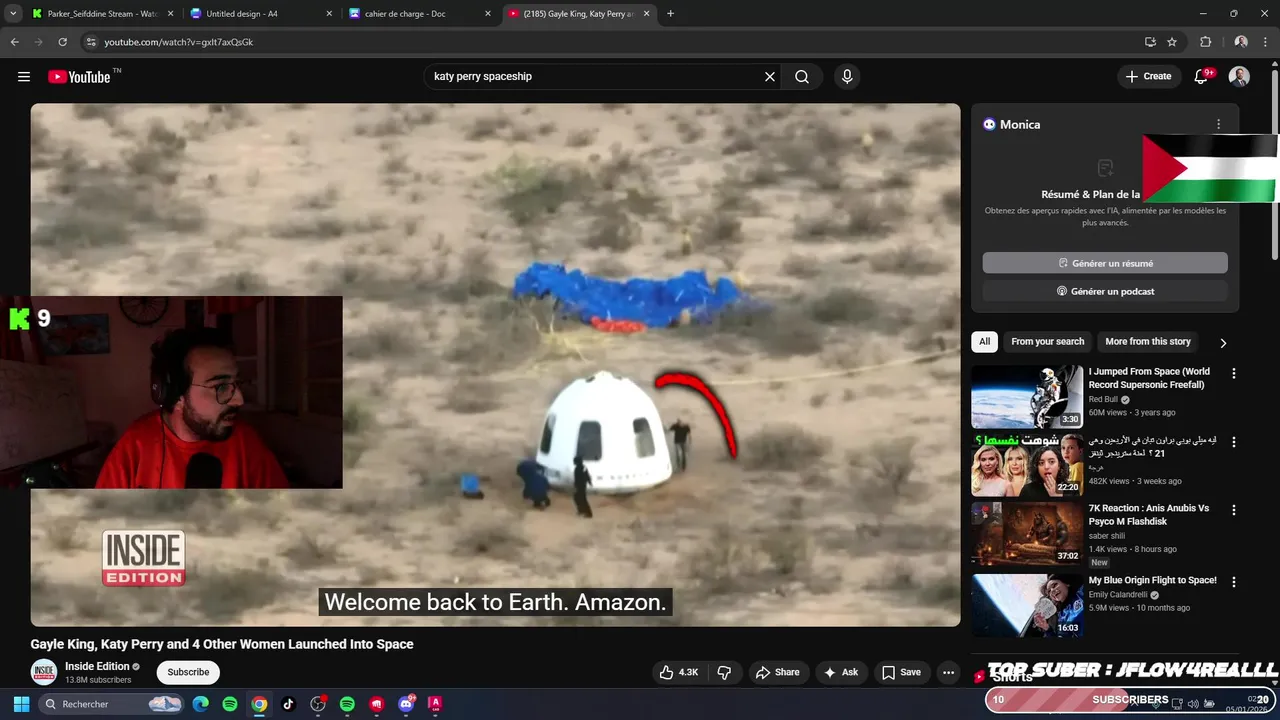Open TikTok from the taskbar
The height and width of the screenshot is (720, 1280).
point(288,704)
